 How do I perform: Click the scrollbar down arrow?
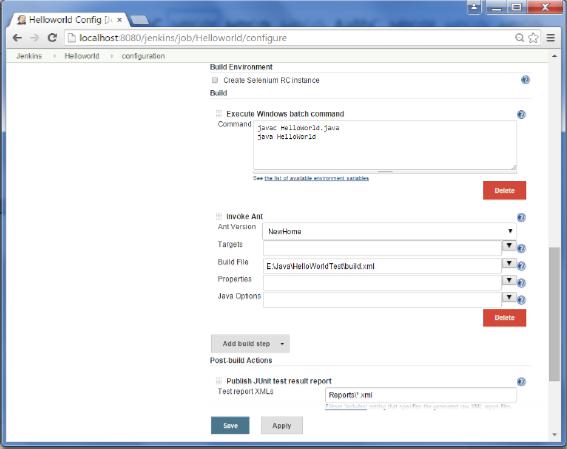554,435
